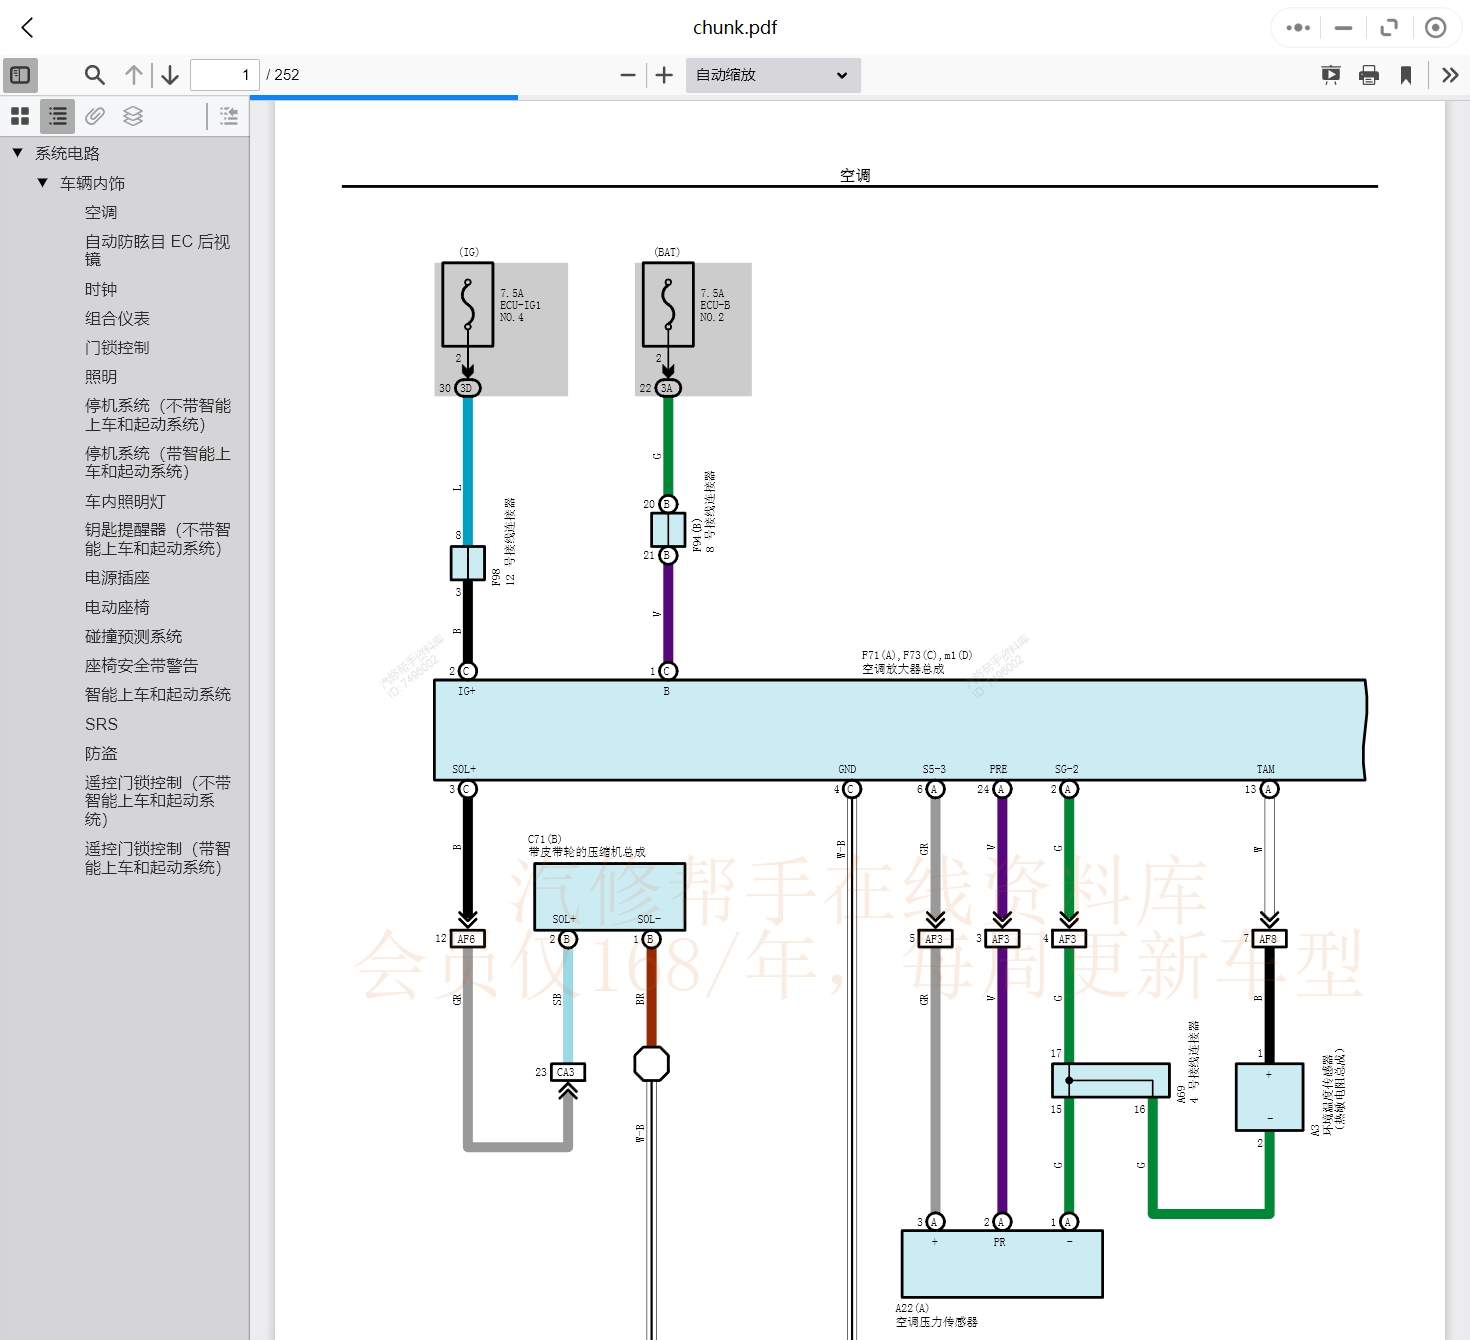
Task: Switch to thumbnails view
Action: click(20, 116)
